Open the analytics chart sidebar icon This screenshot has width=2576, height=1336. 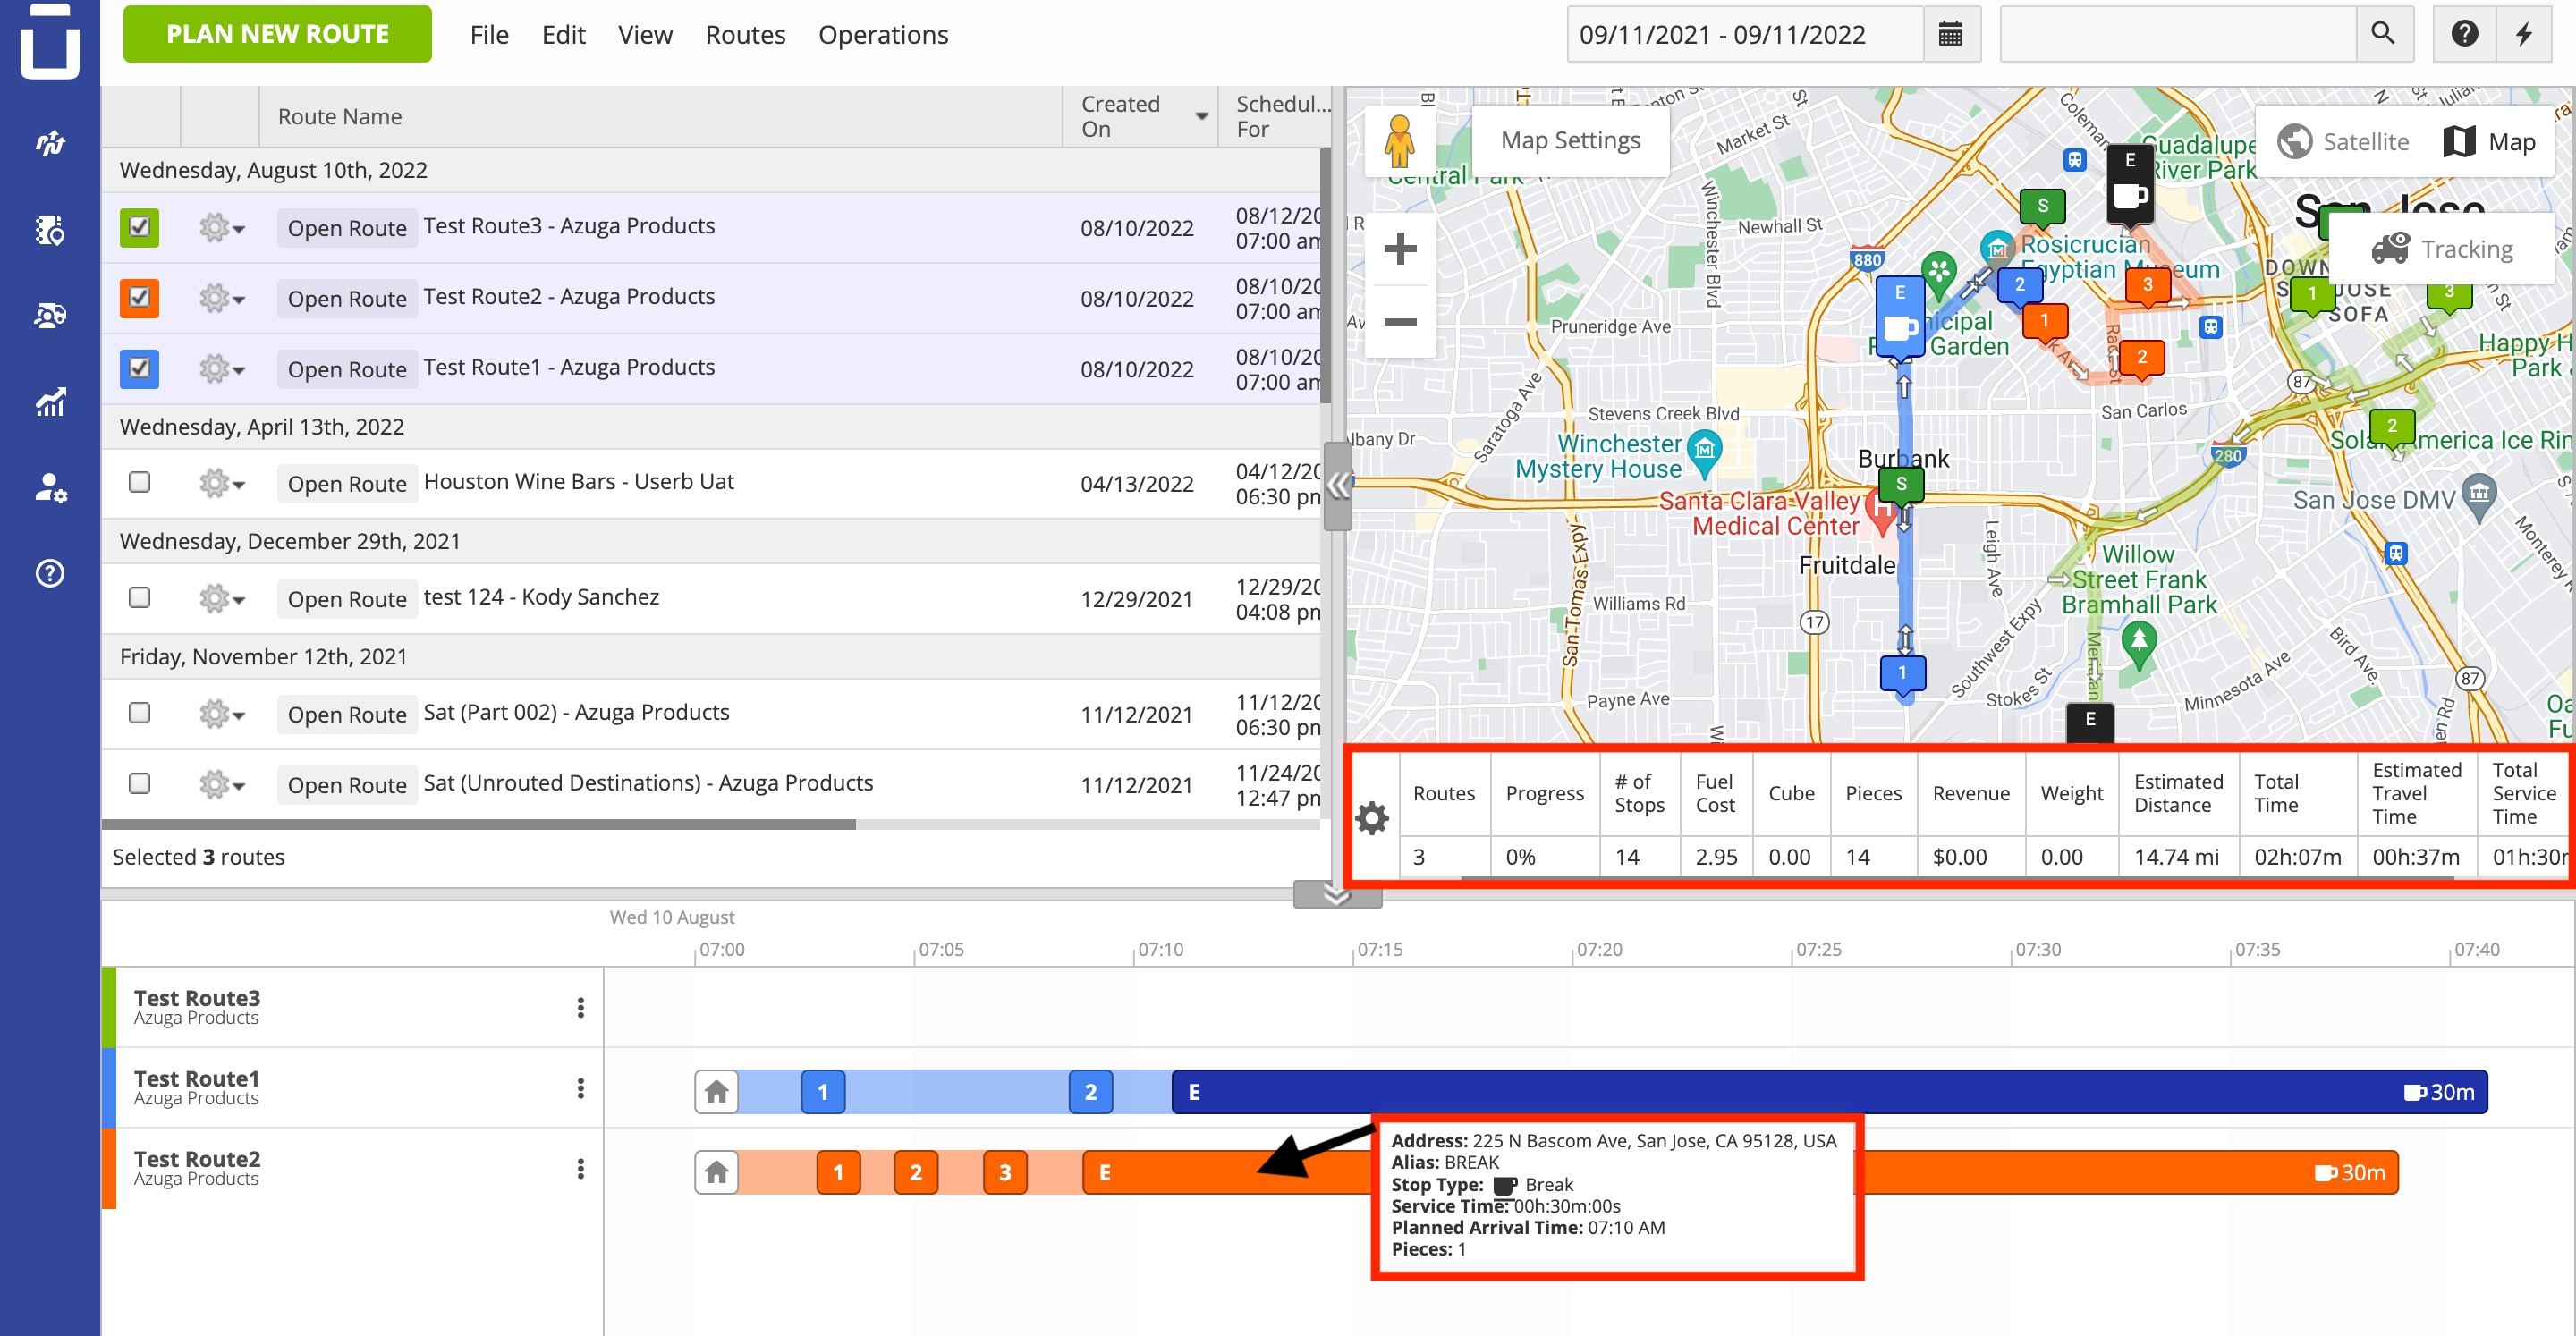(50, 402)
